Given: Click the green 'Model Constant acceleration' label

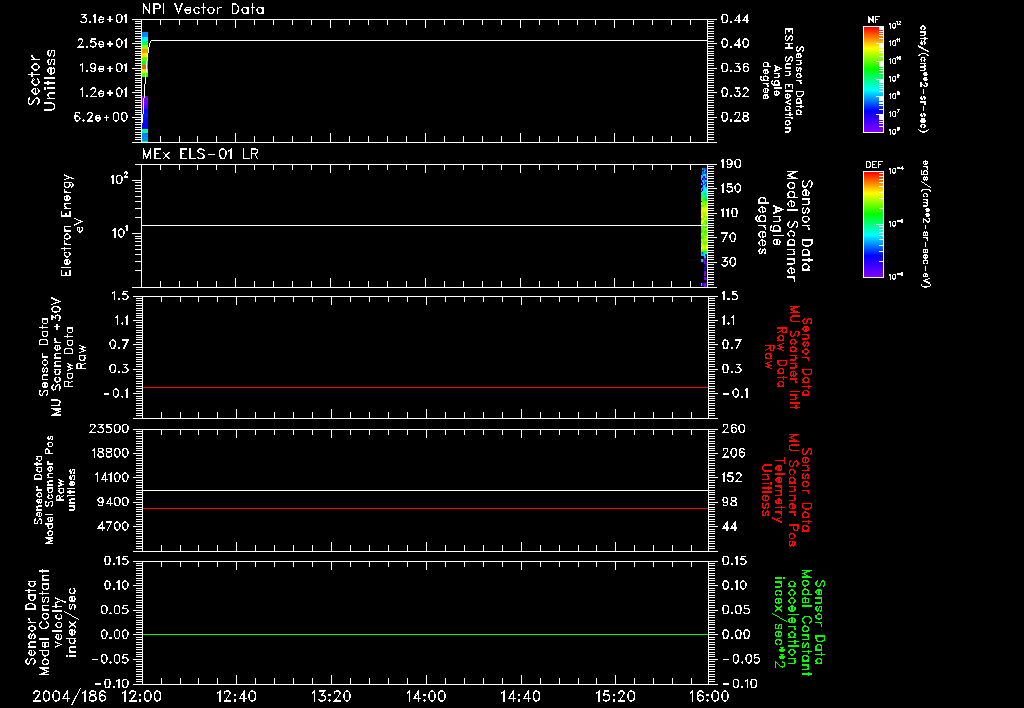Looking at the screenshot, I should pos(799,622).
